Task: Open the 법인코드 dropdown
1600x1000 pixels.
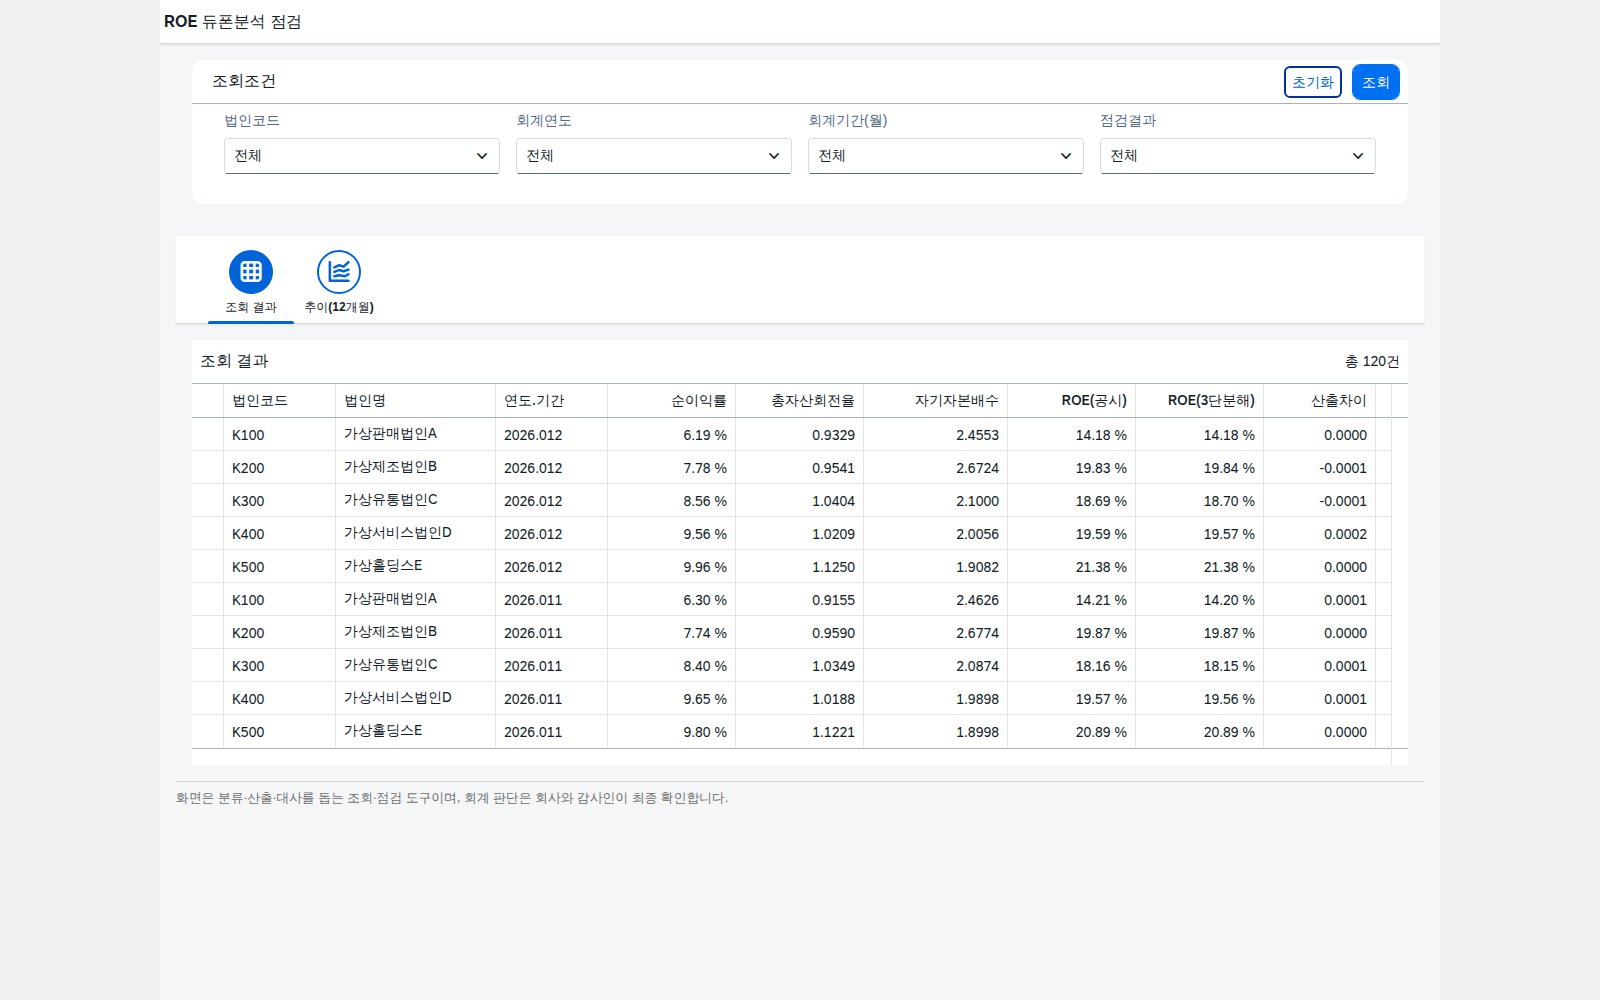Action: [362, 156]
